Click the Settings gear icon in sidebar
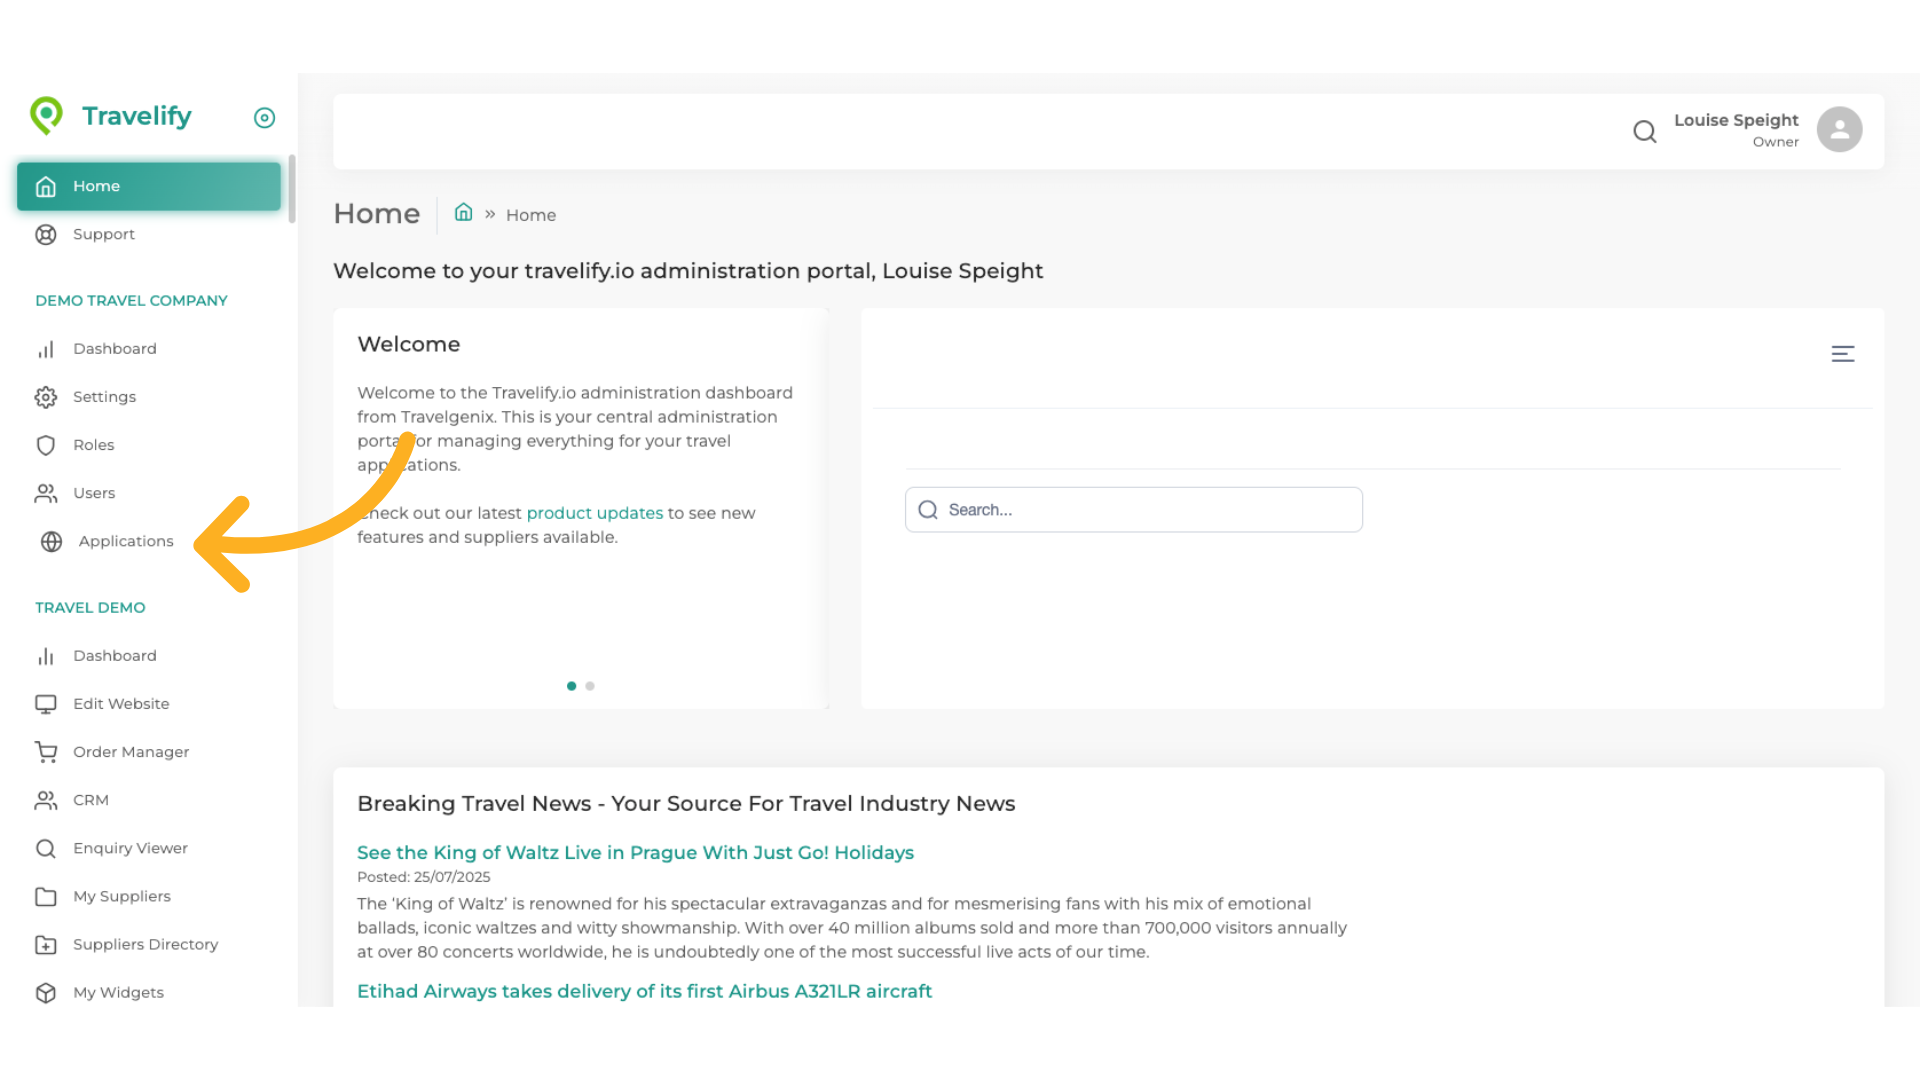The image size is (1920, 1080). (x=46, y=397)
